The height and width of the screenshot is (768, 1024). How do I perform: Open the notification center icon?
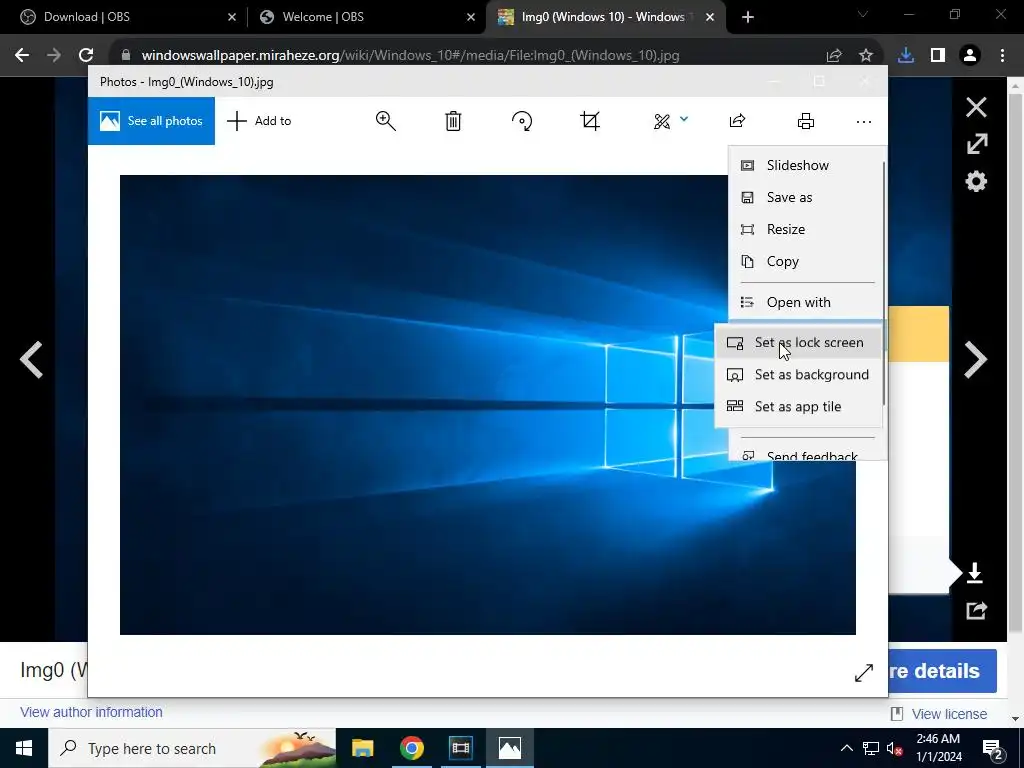tap(993, 749)
